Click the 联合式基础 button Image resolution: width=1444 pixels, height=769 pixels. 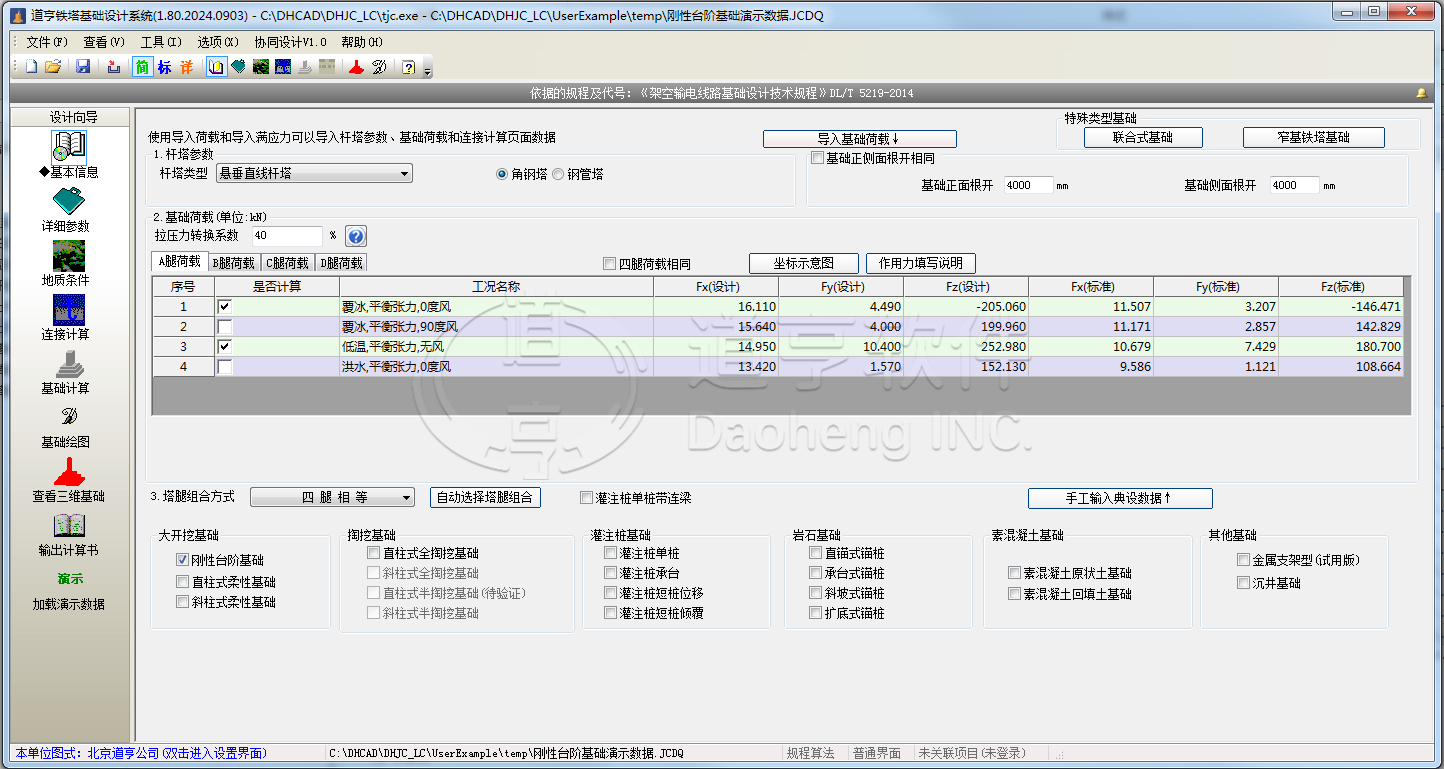[1143, 138]
